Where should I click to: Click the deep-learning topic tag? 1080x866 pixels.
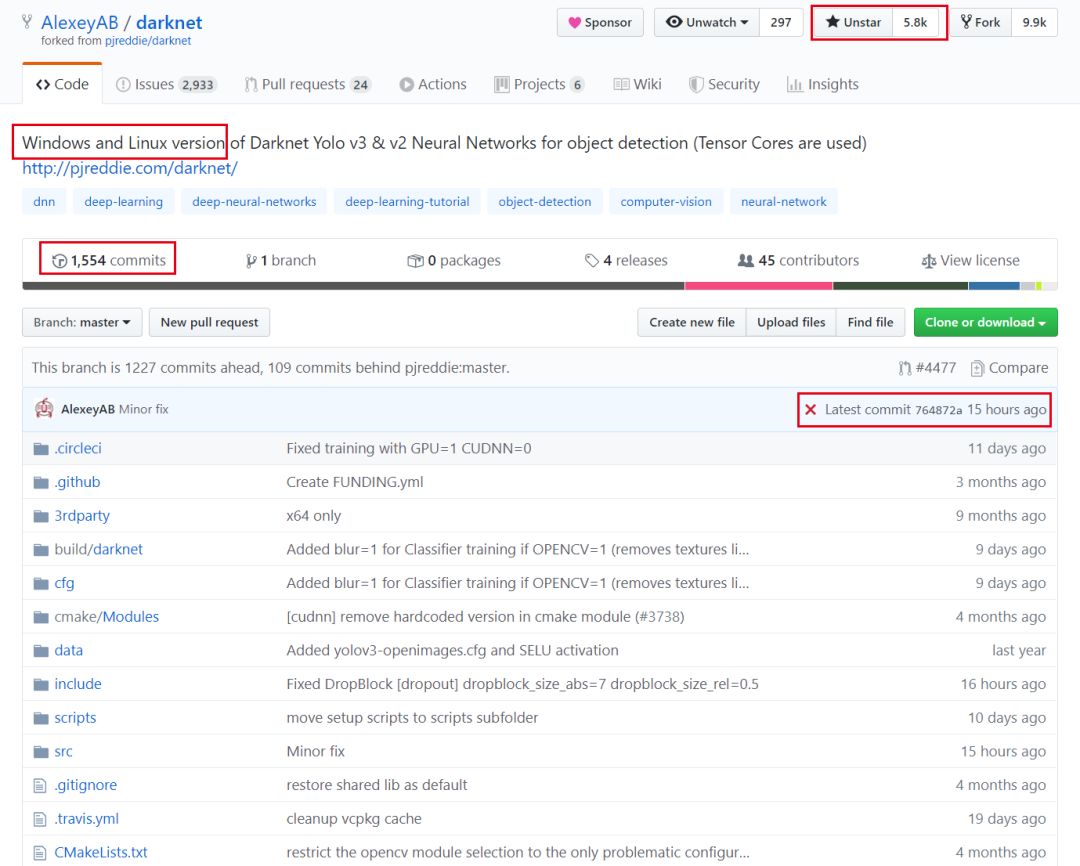click(123, 201)
